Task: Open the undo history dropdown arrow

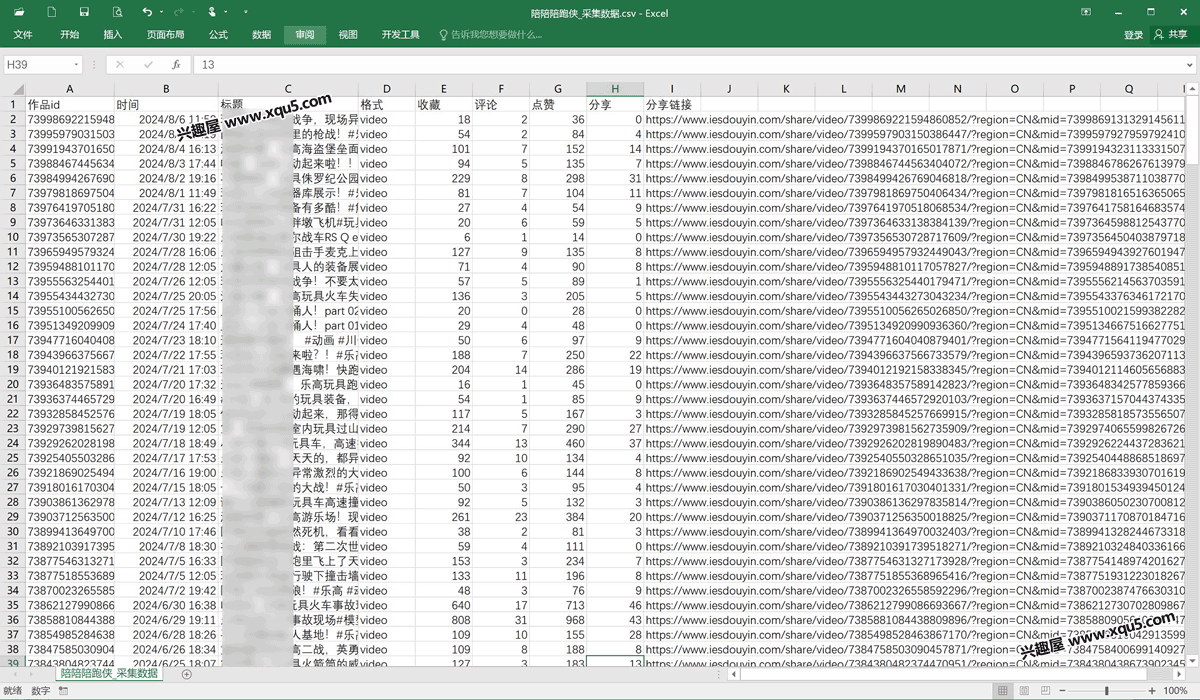Action: (161, 13)
